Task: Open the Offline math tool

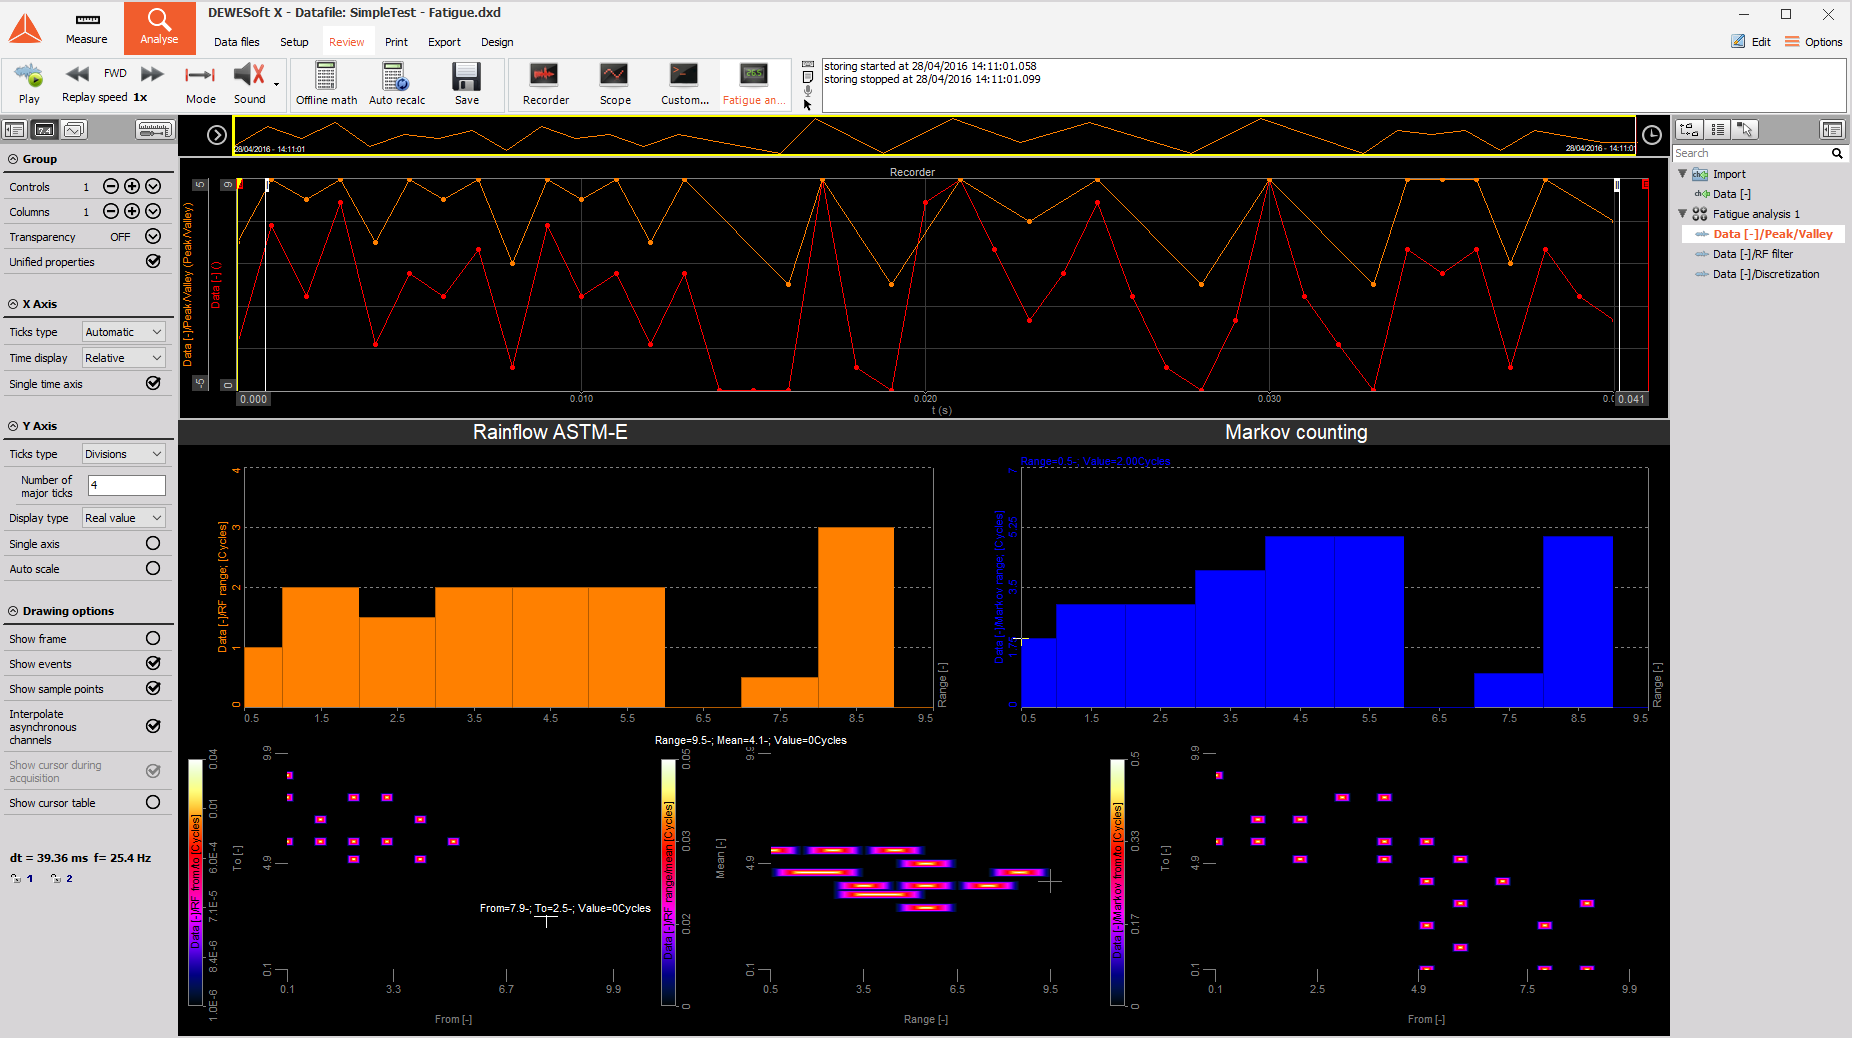Action: pos(326,77)
